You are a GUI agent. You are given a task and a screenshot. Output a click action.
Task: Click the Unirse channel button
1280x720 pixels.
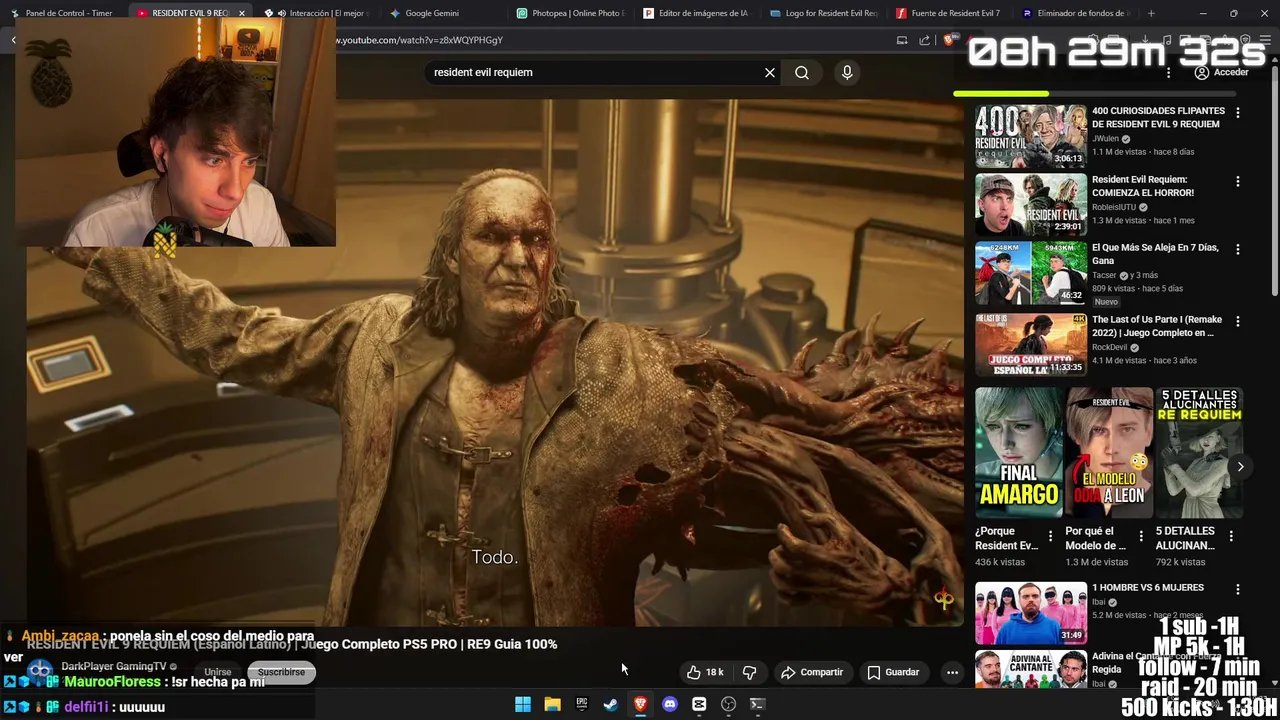click(218, 672)
